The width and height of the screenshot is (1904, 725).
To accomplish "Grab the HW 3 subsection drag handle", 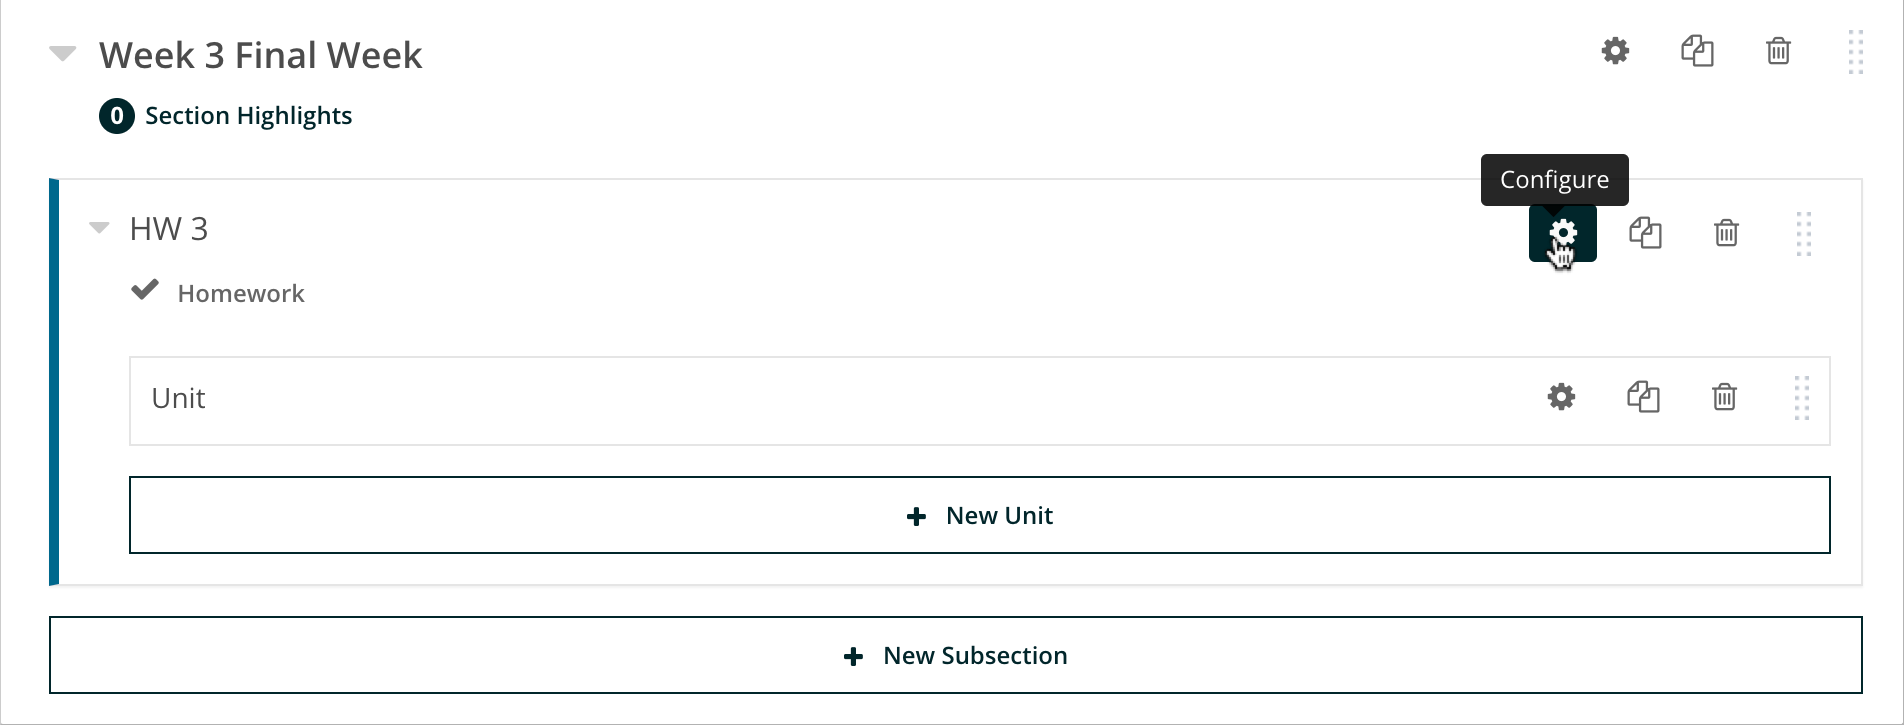I will point(1803,234).
